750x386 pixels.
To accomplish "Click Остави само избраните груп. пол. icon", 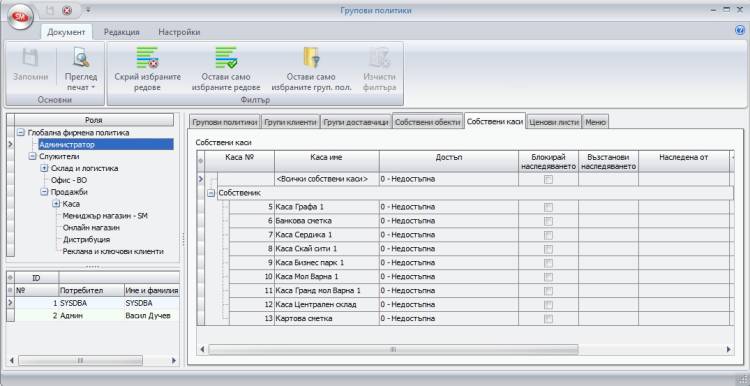I will pos(311,58).
